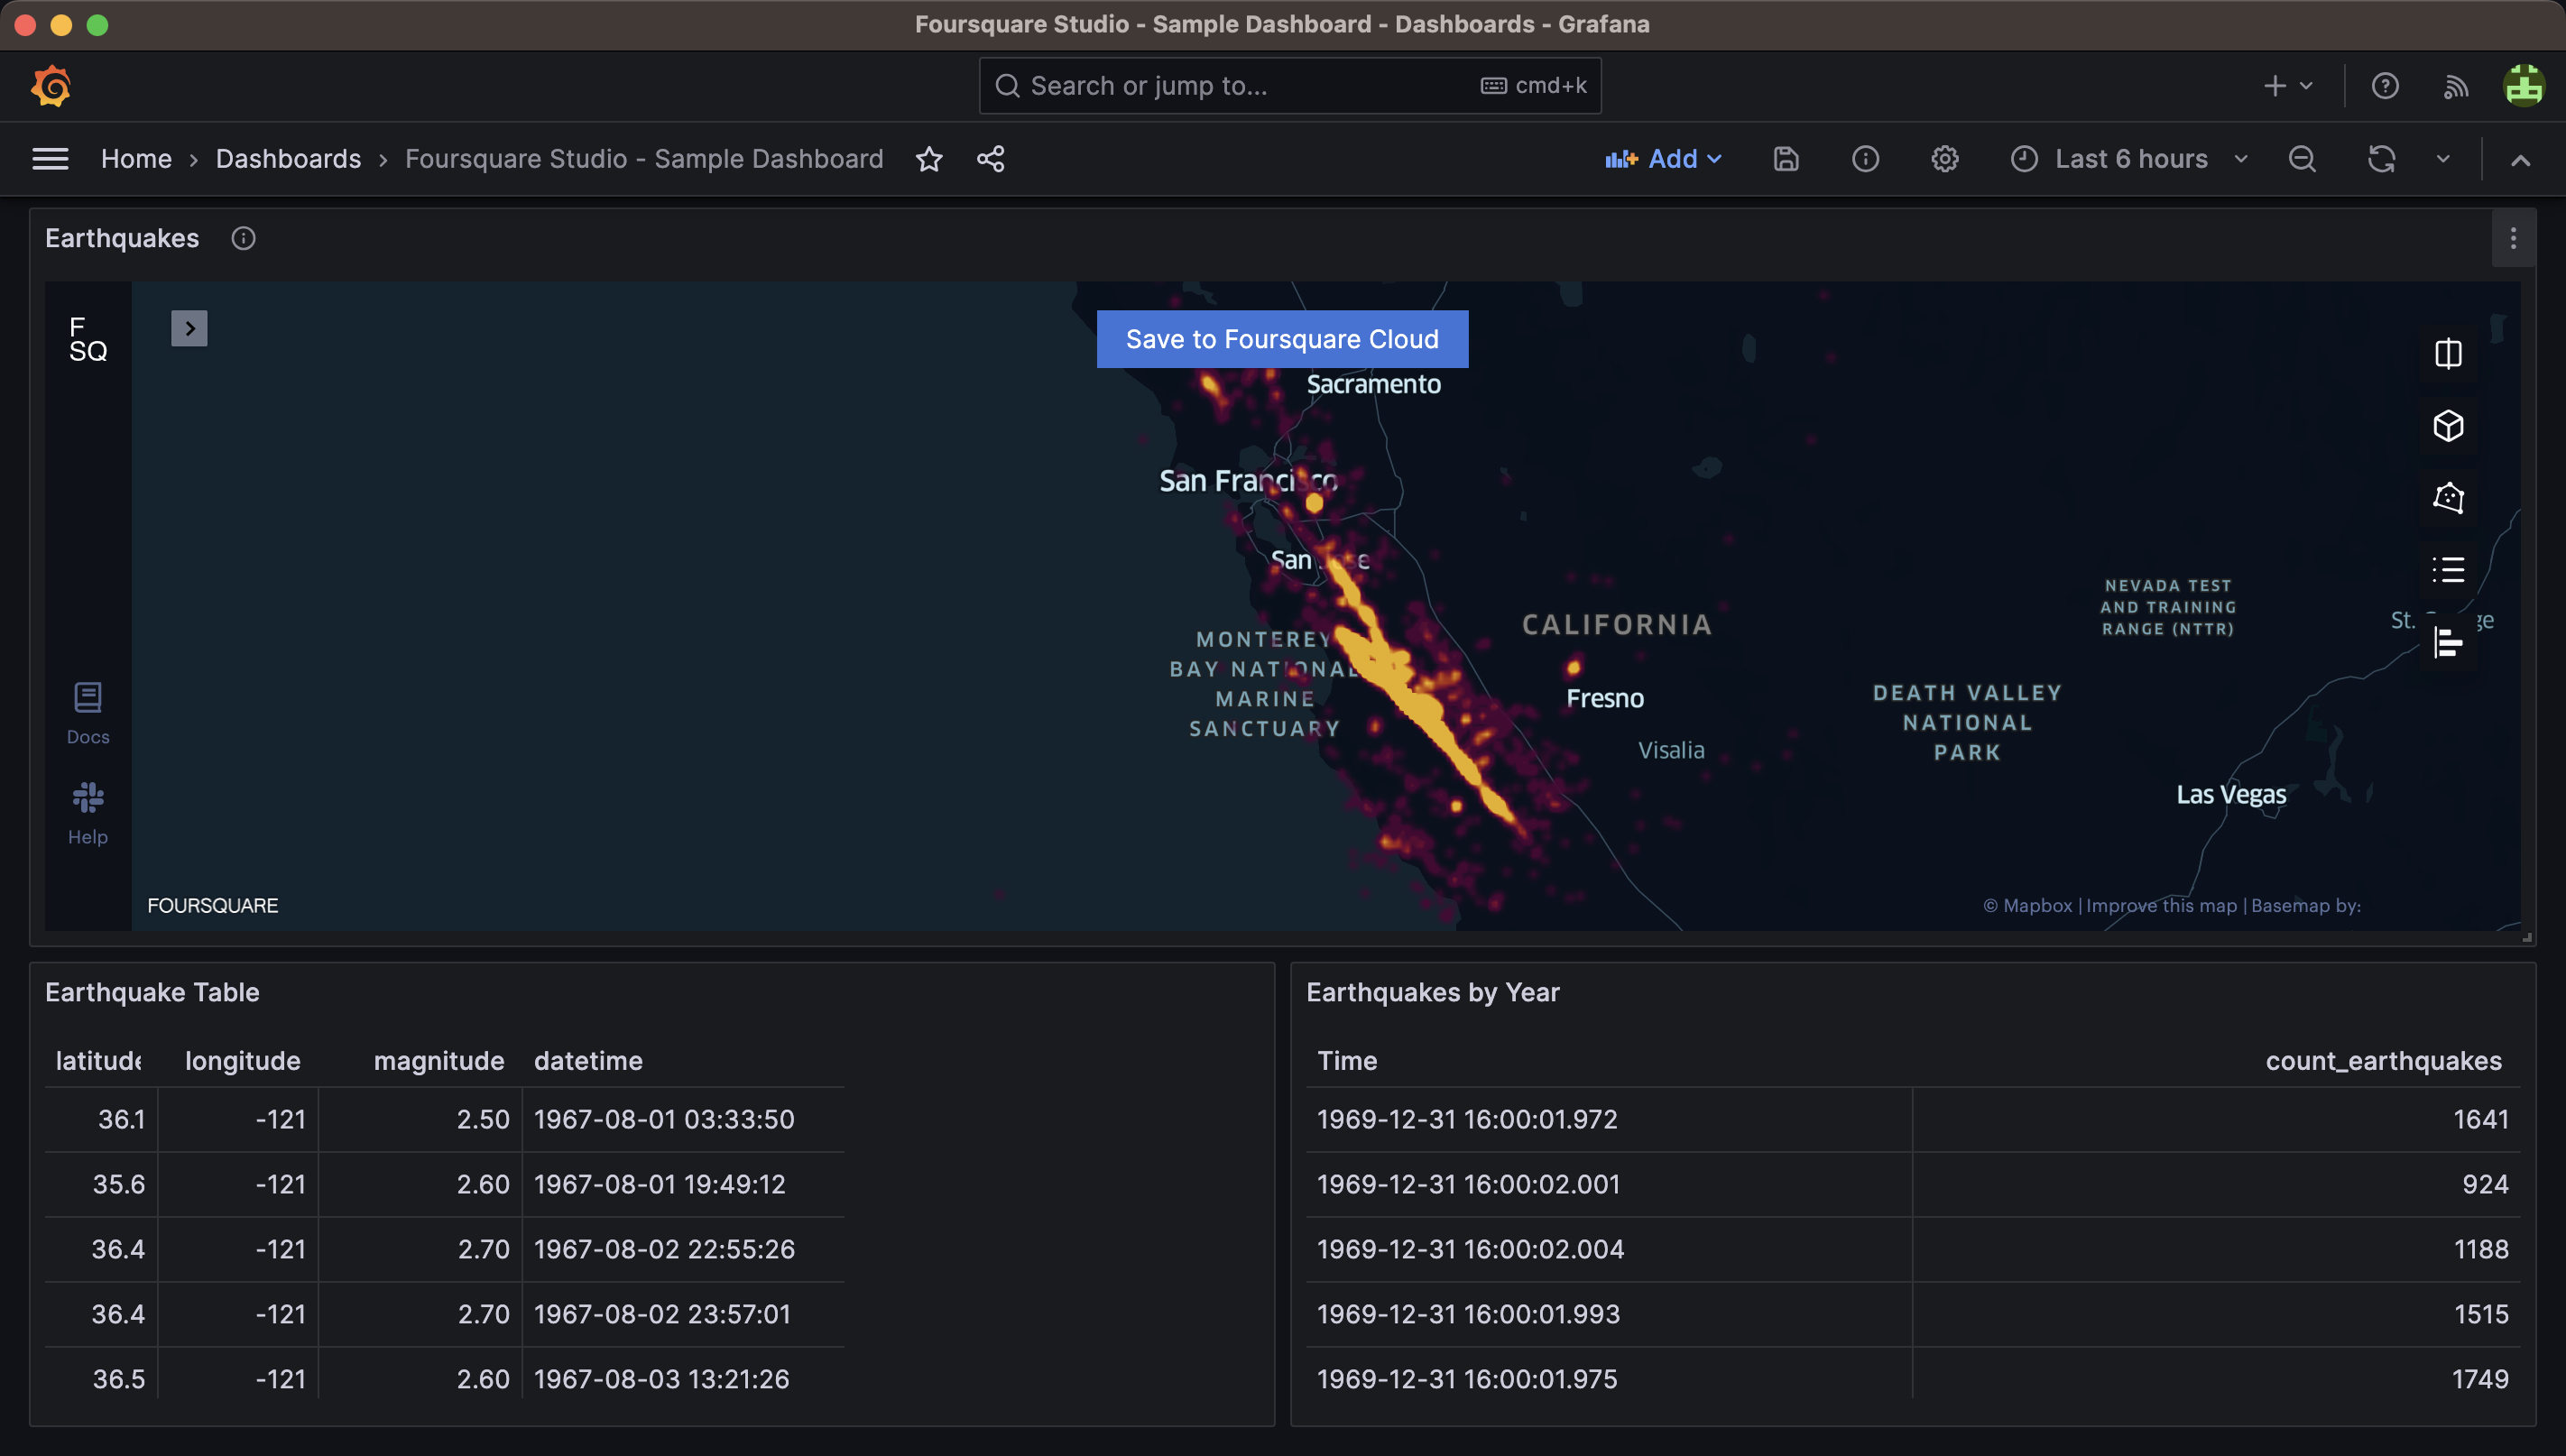Collapse the top toolbar chevron
This screenshot has width=2566, height=1456.
2520,160
